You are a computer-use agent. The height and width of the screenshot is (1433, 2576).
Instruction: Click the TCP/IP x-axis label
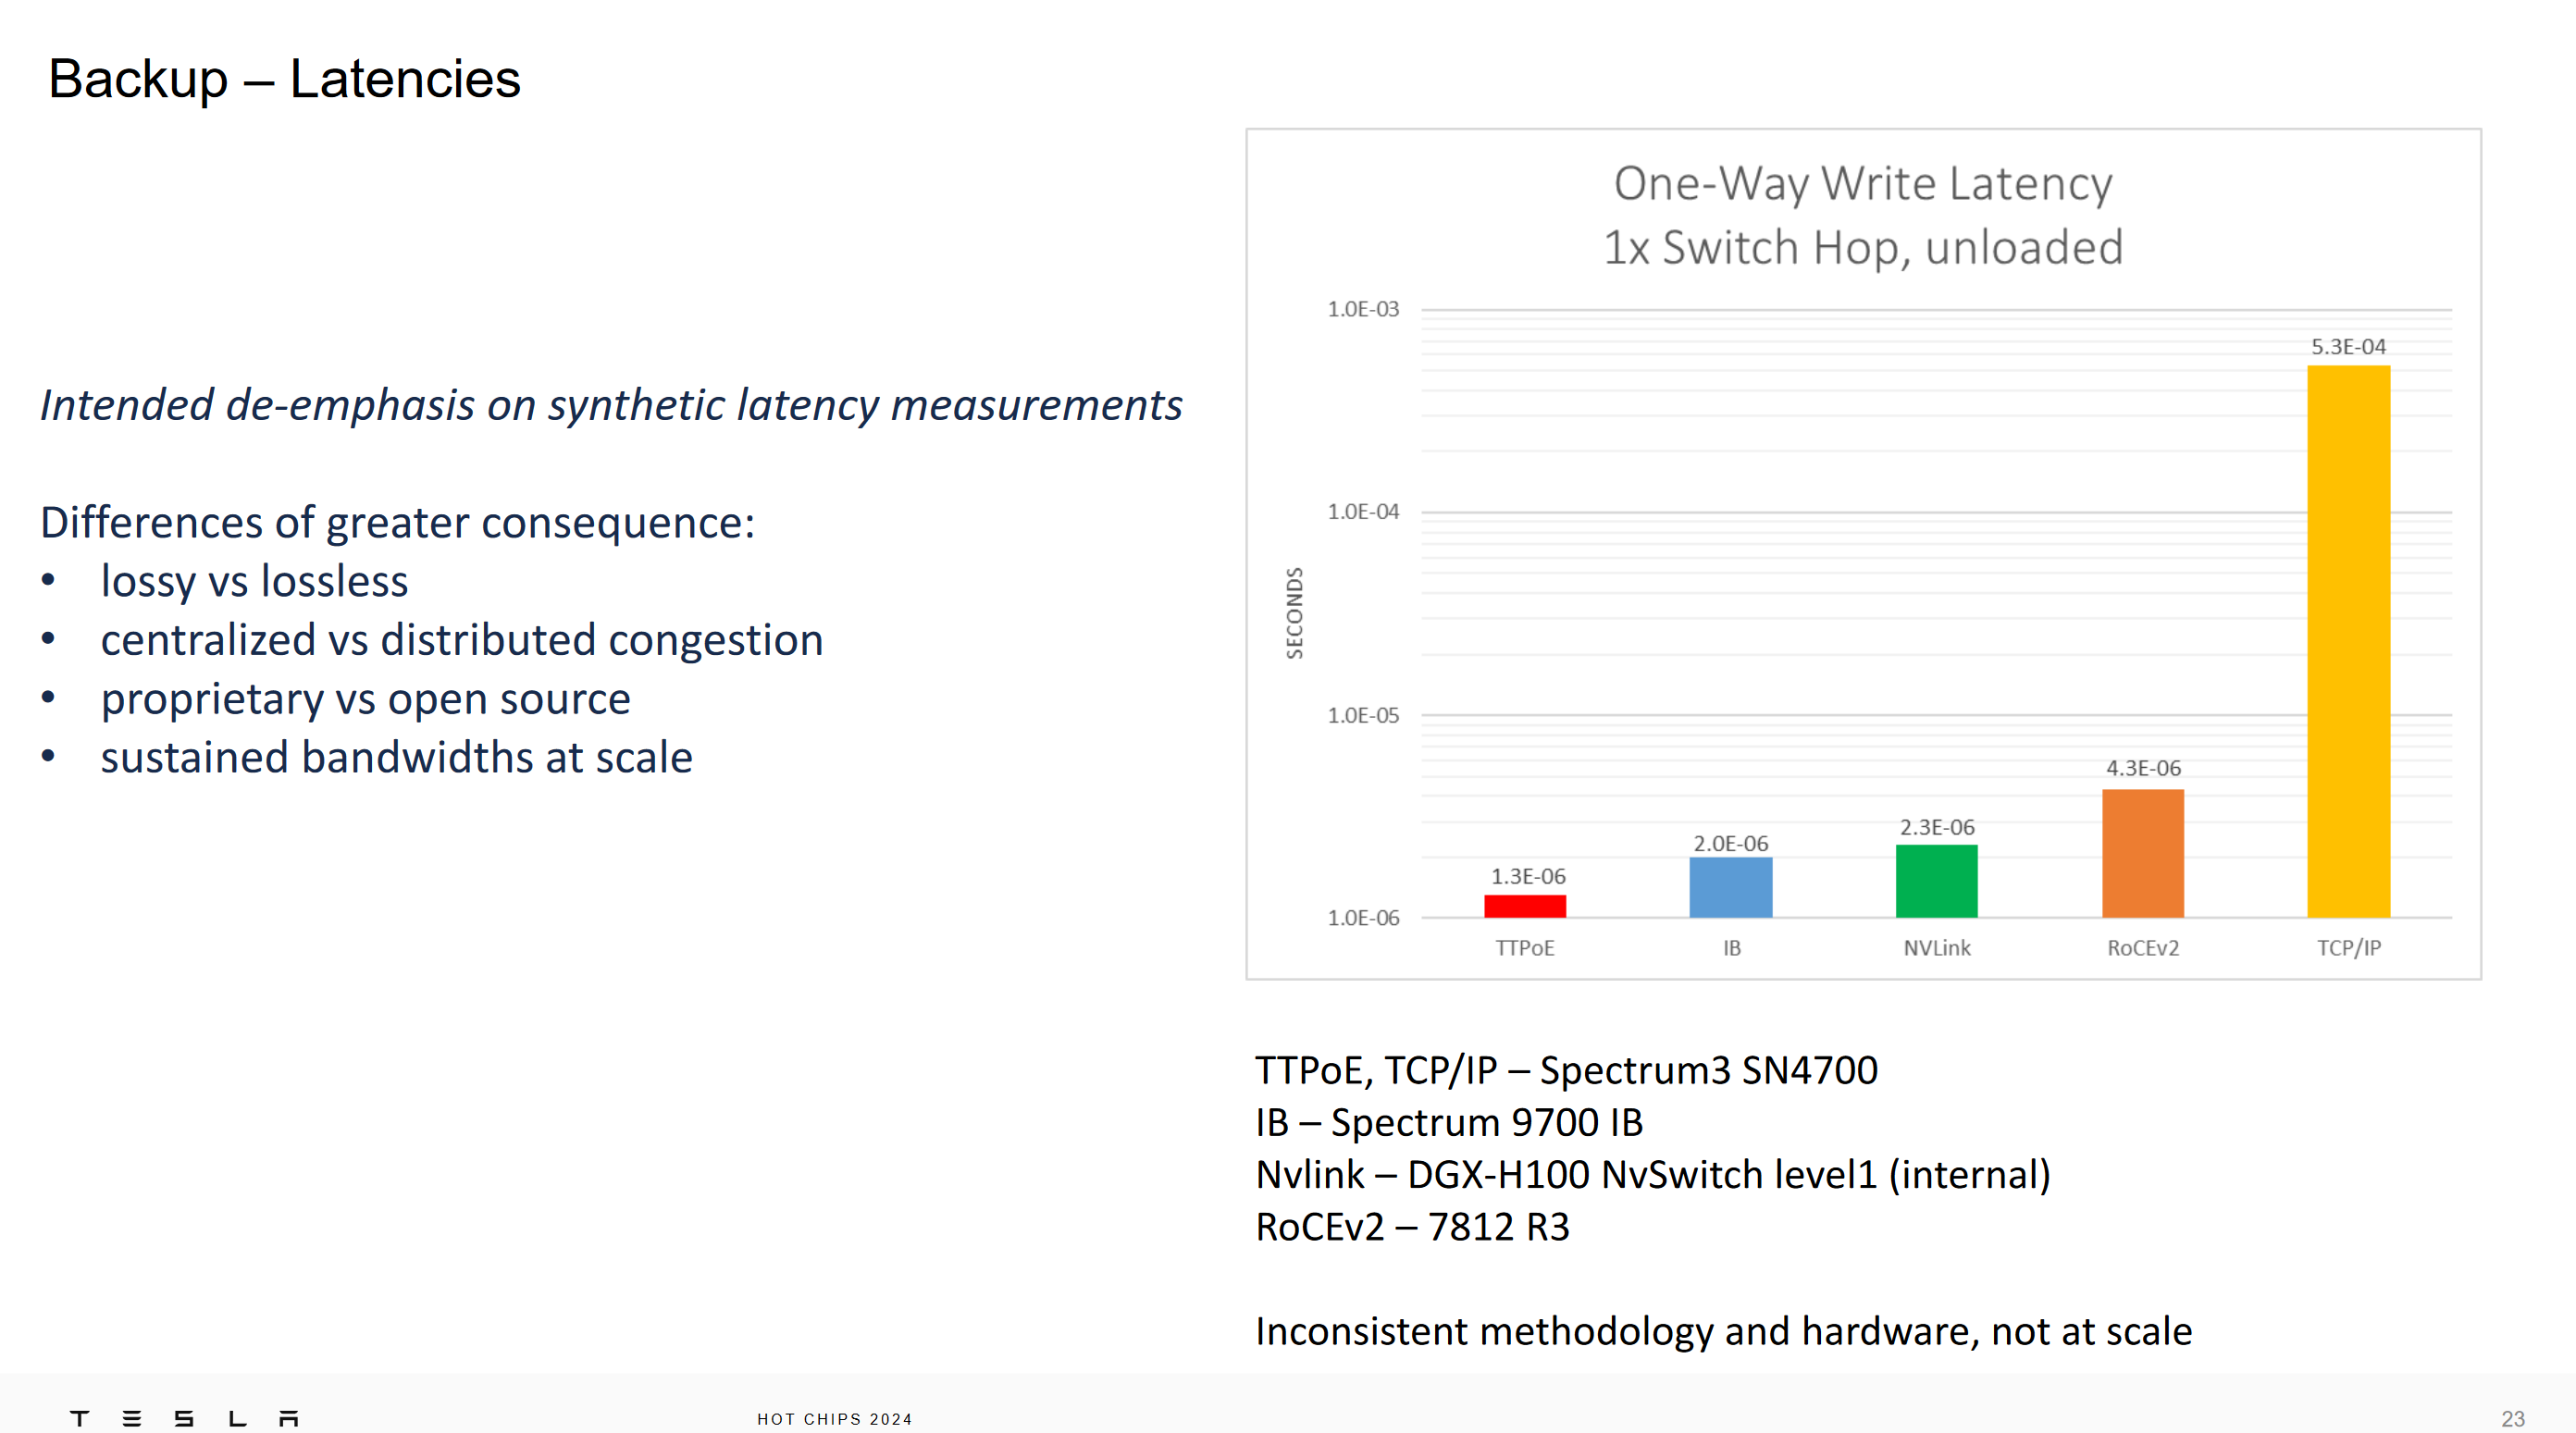tap(2349, 948)
